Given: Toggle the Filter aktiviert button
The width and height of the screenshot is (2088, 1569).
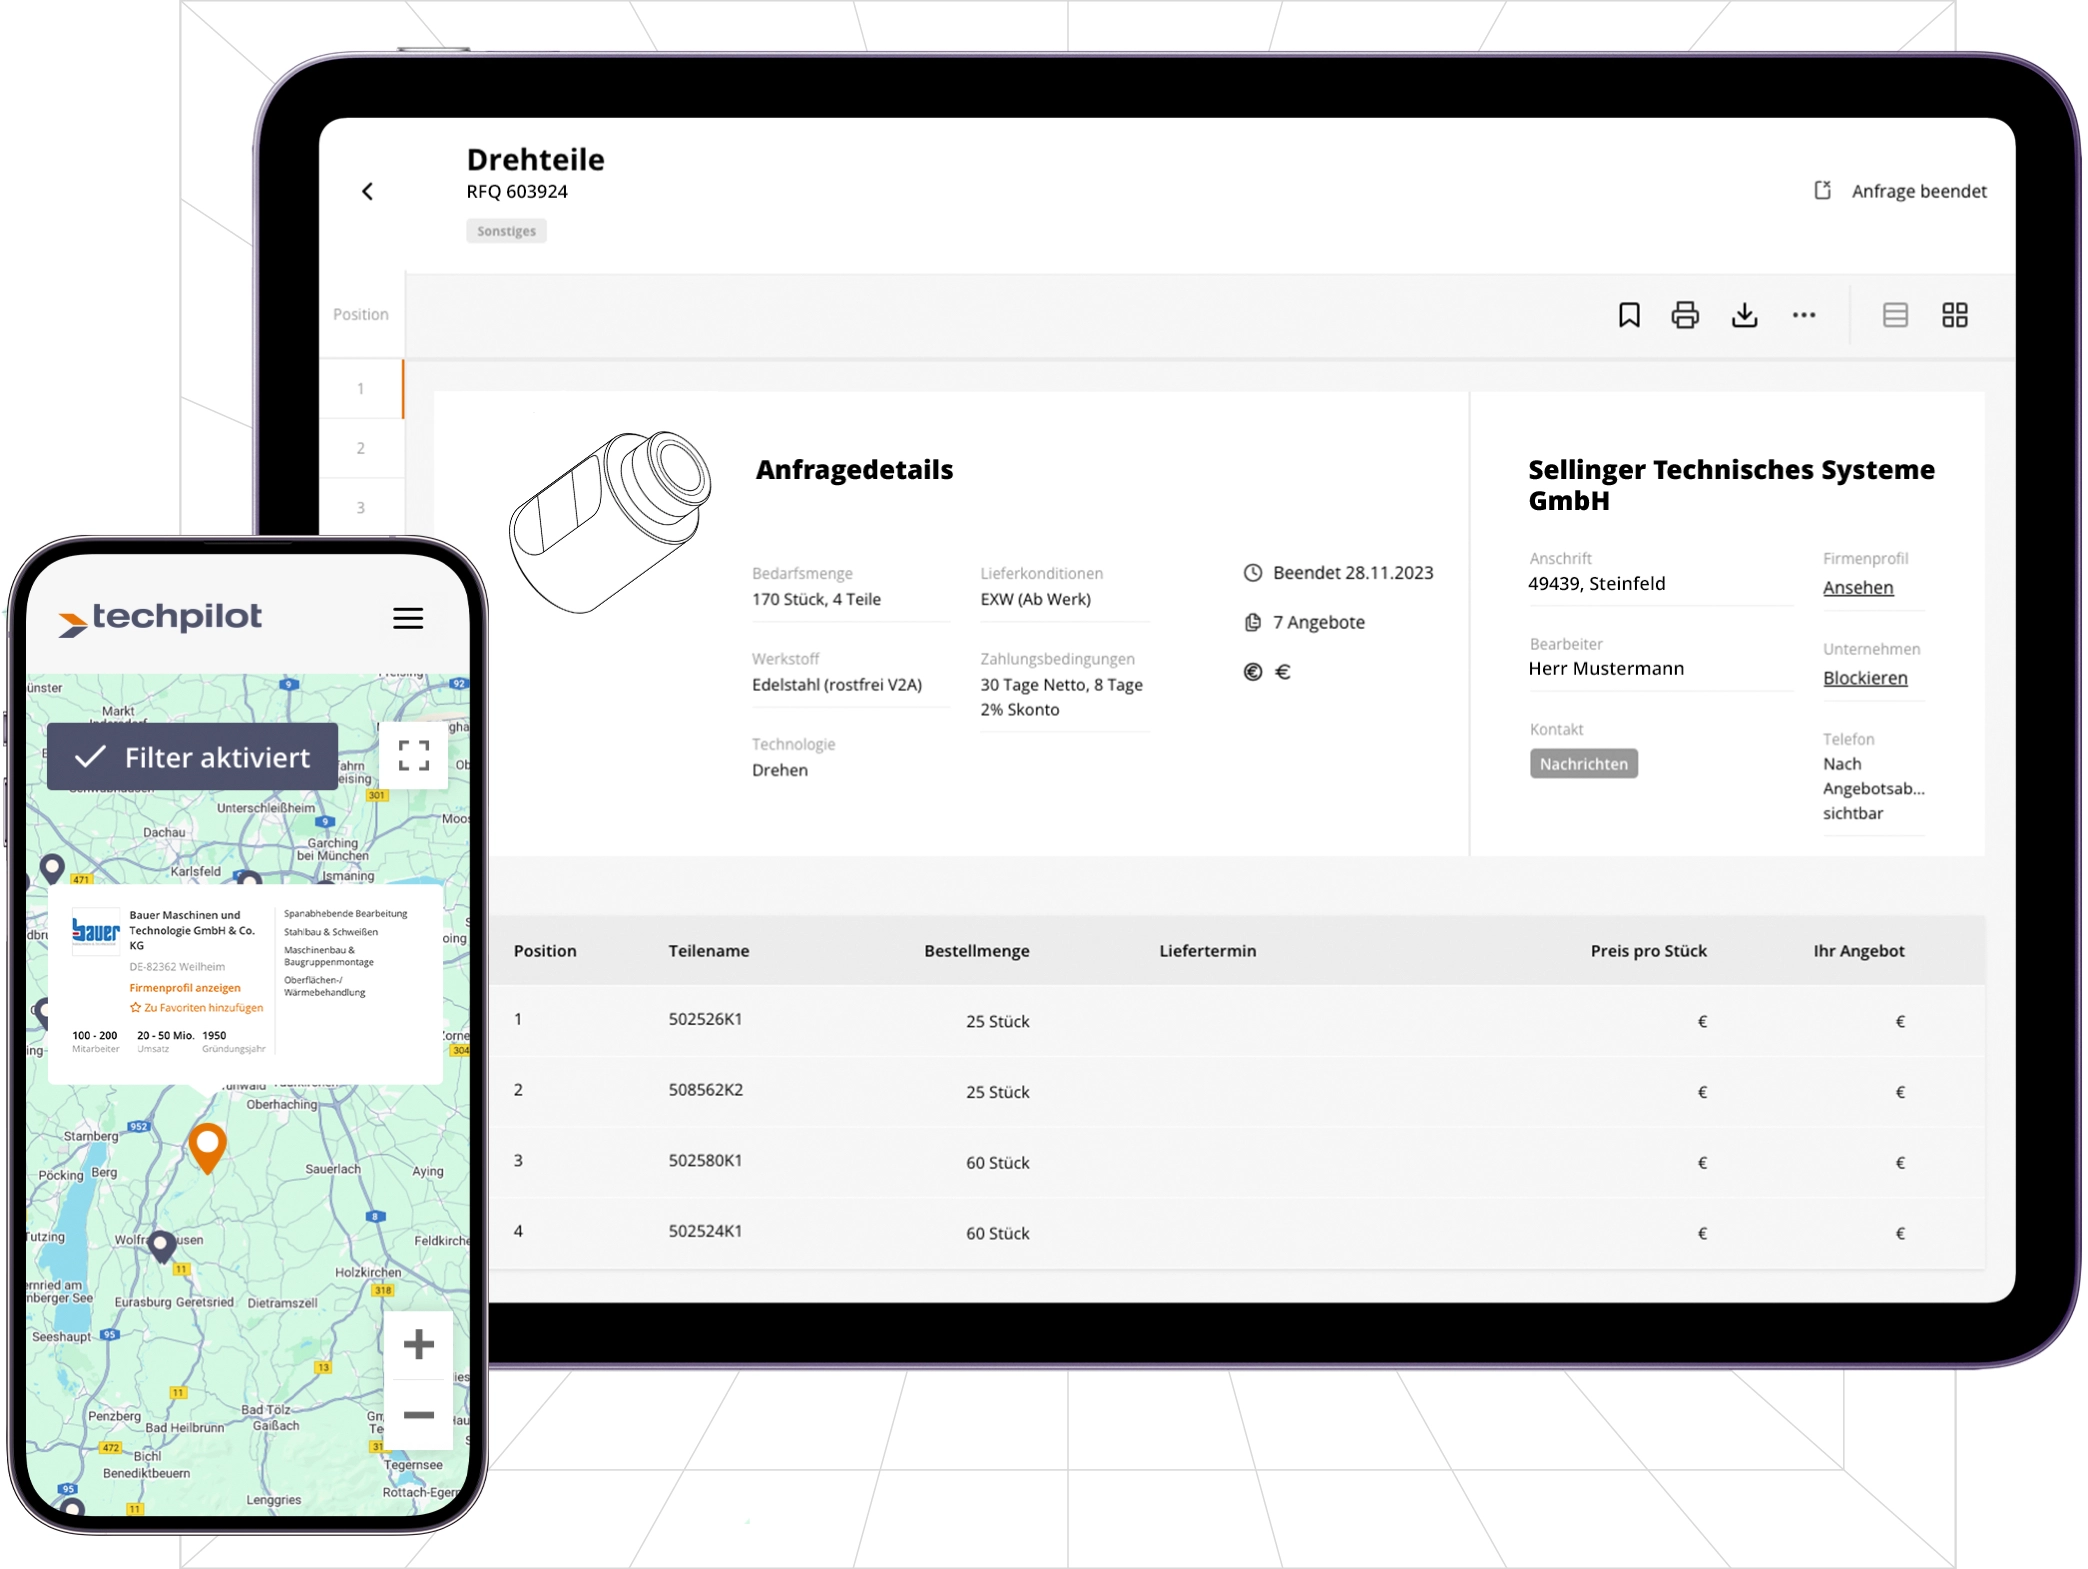Looking at the screenshot, I should [x=193, y=758].
